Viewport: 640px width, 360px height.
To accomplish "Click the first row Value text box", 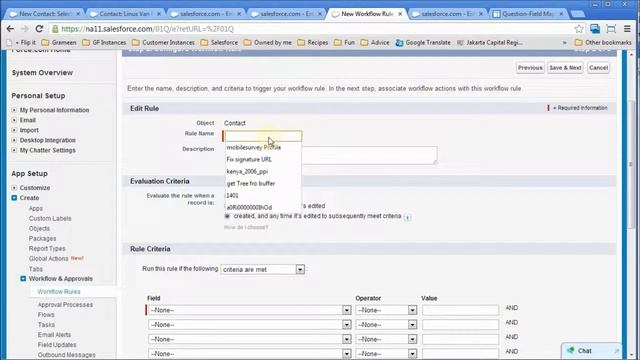I will tap(460, 310).
